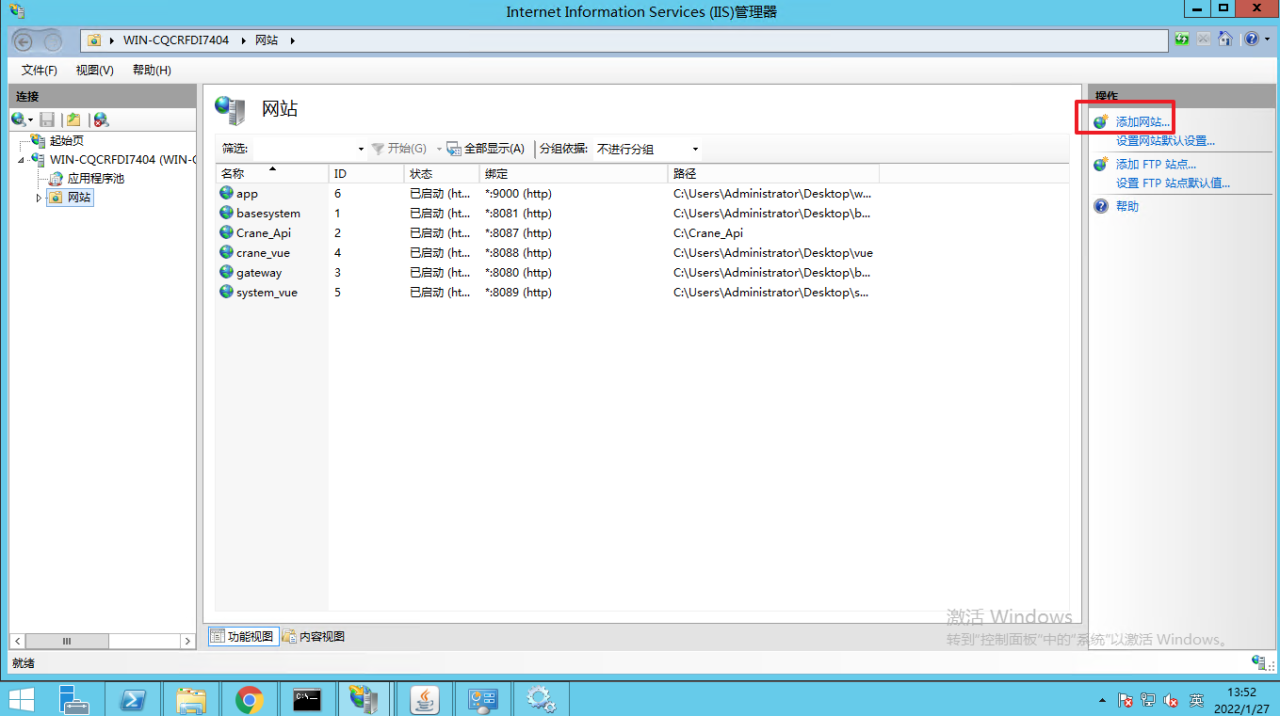Open the 文件(F) menu
This screenshot has height=716, width=1280.
40,70
